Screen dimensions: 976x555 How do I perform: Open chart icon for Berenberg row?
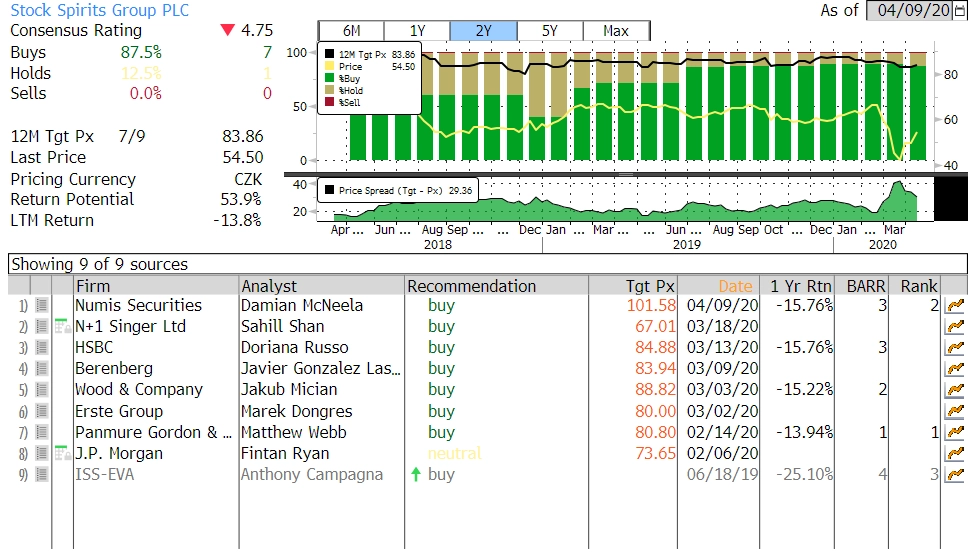point(954,369)
